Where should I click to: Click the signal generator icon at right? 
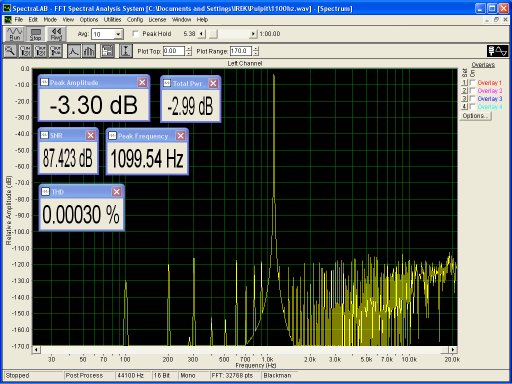point(497,51)
